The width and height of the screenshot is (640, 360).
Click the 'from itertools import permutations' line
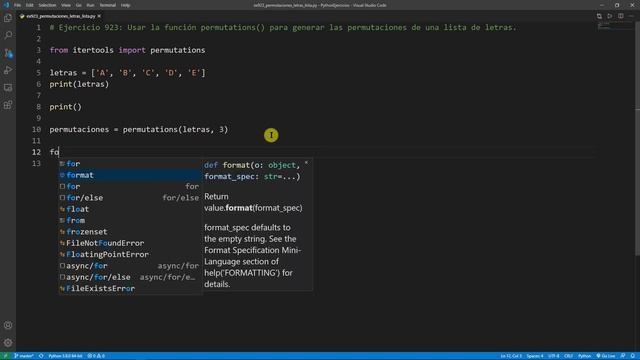click(x=127, y=50)
